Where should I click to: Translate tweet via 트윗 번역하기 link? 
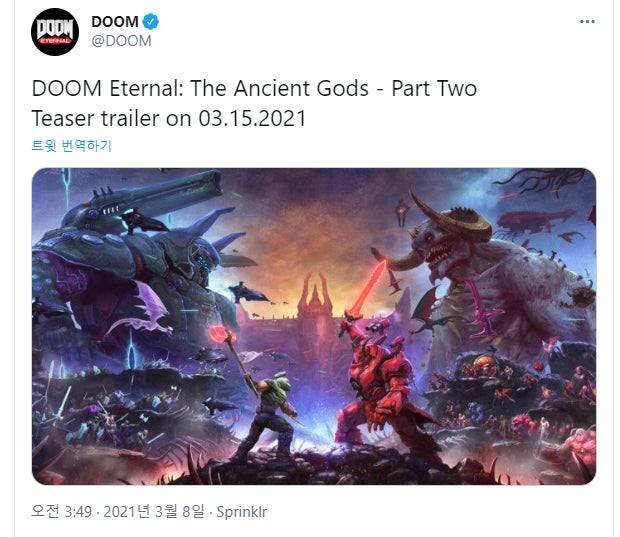point(72,146)
